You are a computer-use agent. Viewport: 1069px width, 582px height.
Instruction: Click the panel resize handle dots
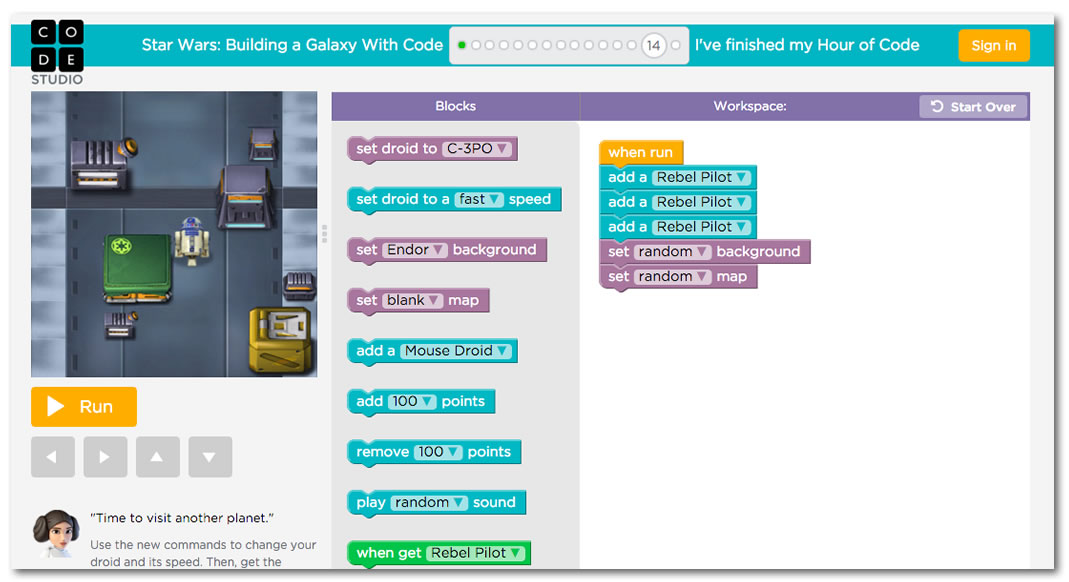click(325, 234)
